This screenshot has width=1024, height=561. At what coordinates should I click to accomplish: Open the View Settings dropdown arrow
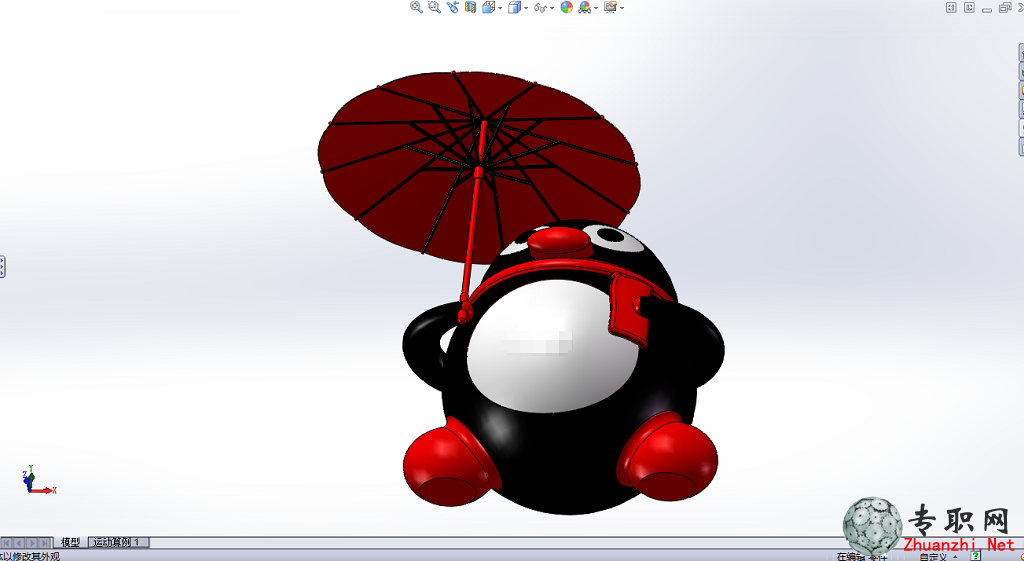click(x=622, y=8)
